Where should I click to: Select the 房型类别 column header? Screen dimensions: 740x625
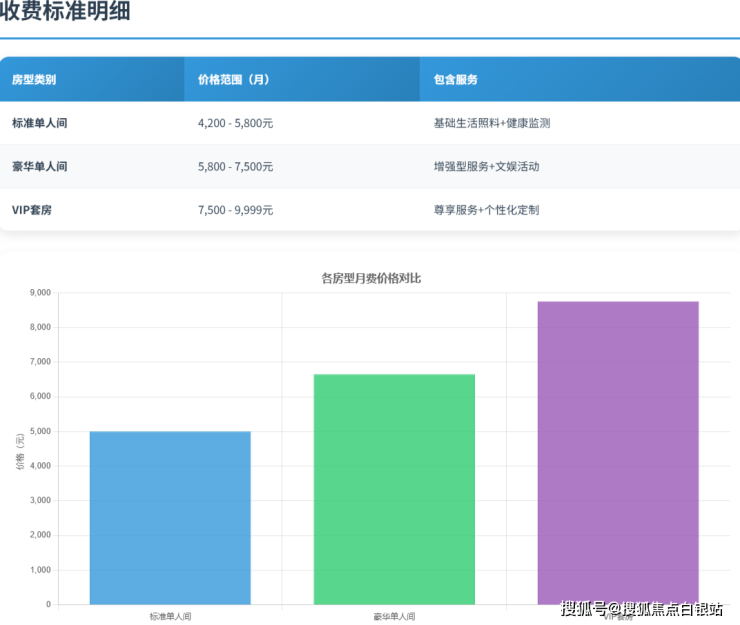(x=34, y=79)
